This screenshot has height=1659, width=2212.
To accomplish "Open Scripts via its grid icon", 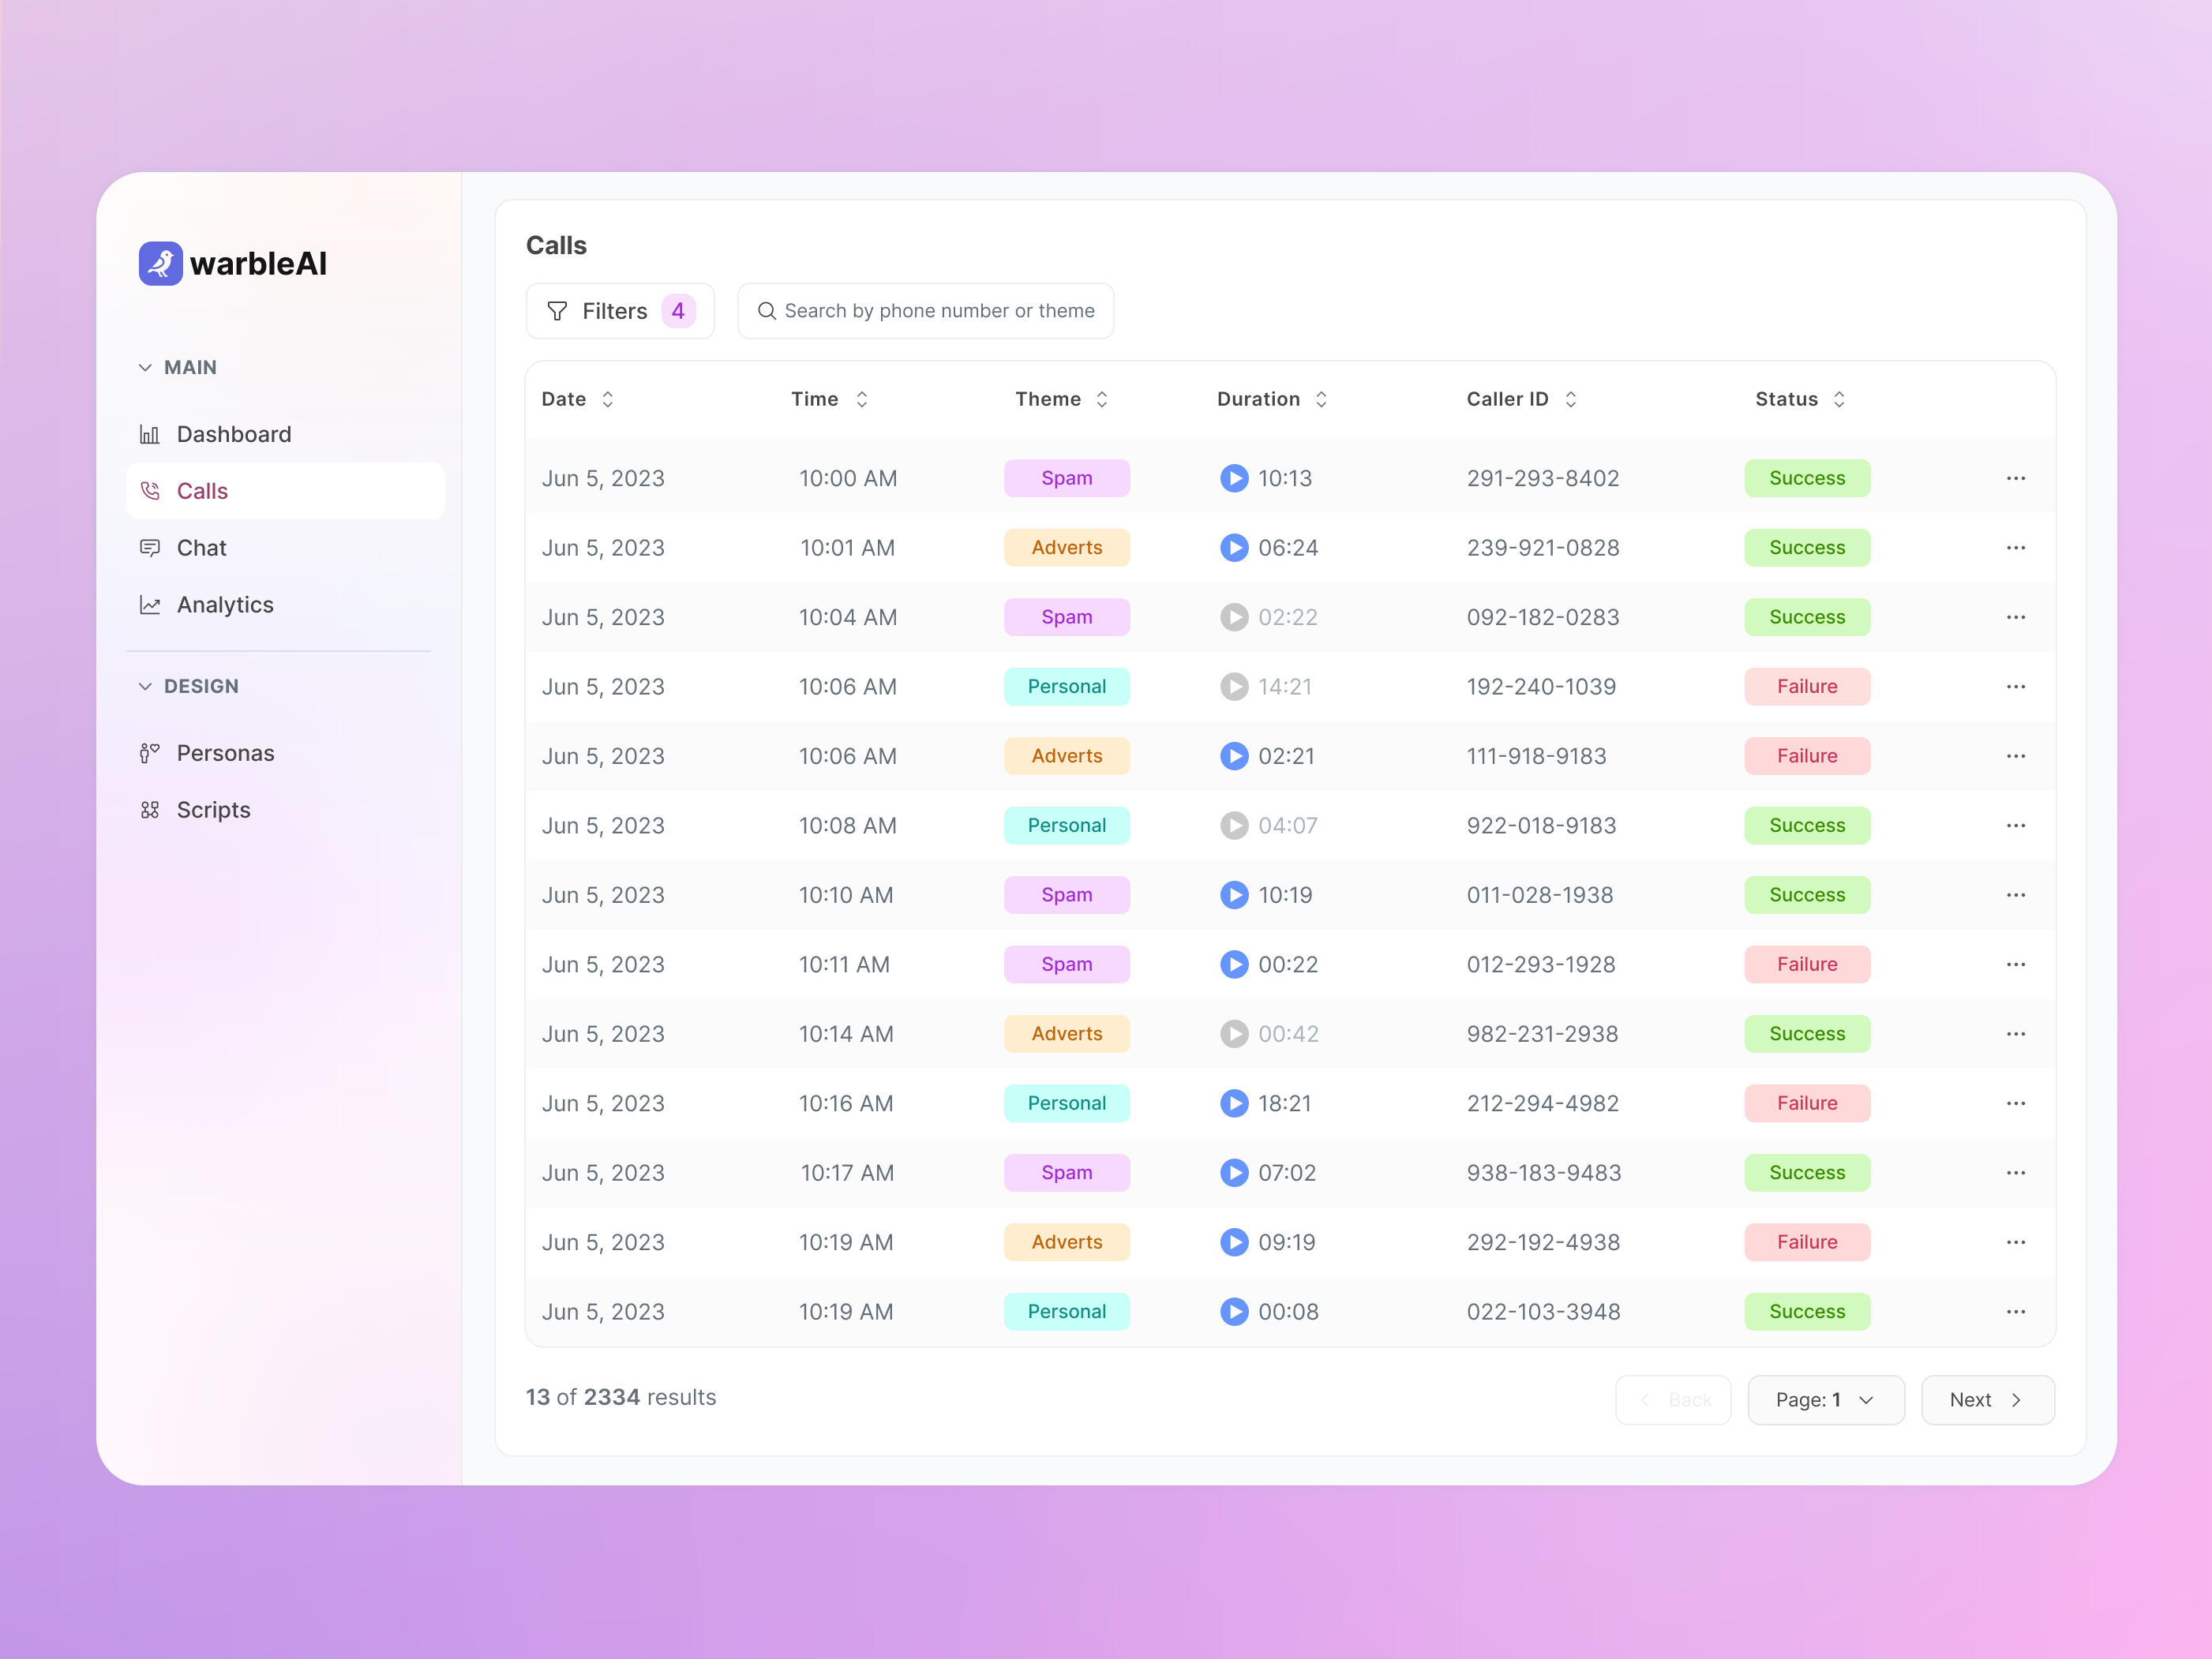I will [151, 809].
